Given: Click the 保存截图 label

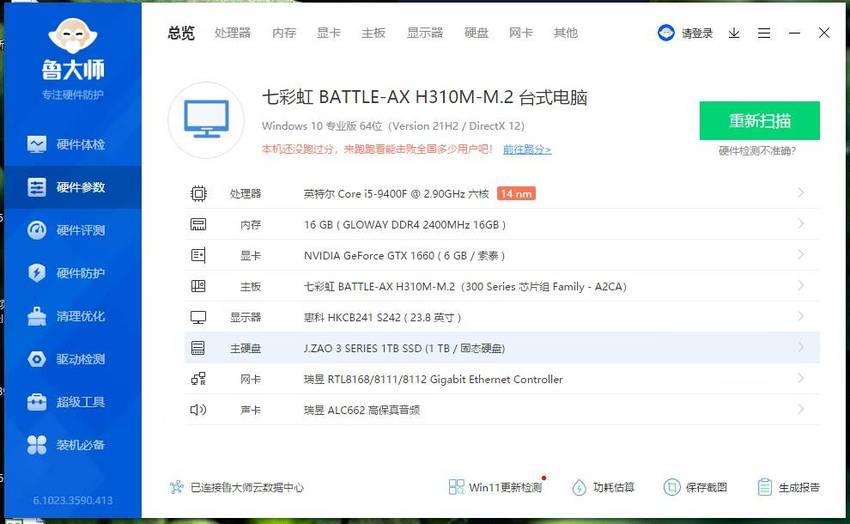Looking at the screenshot, I should pos(706,487).
